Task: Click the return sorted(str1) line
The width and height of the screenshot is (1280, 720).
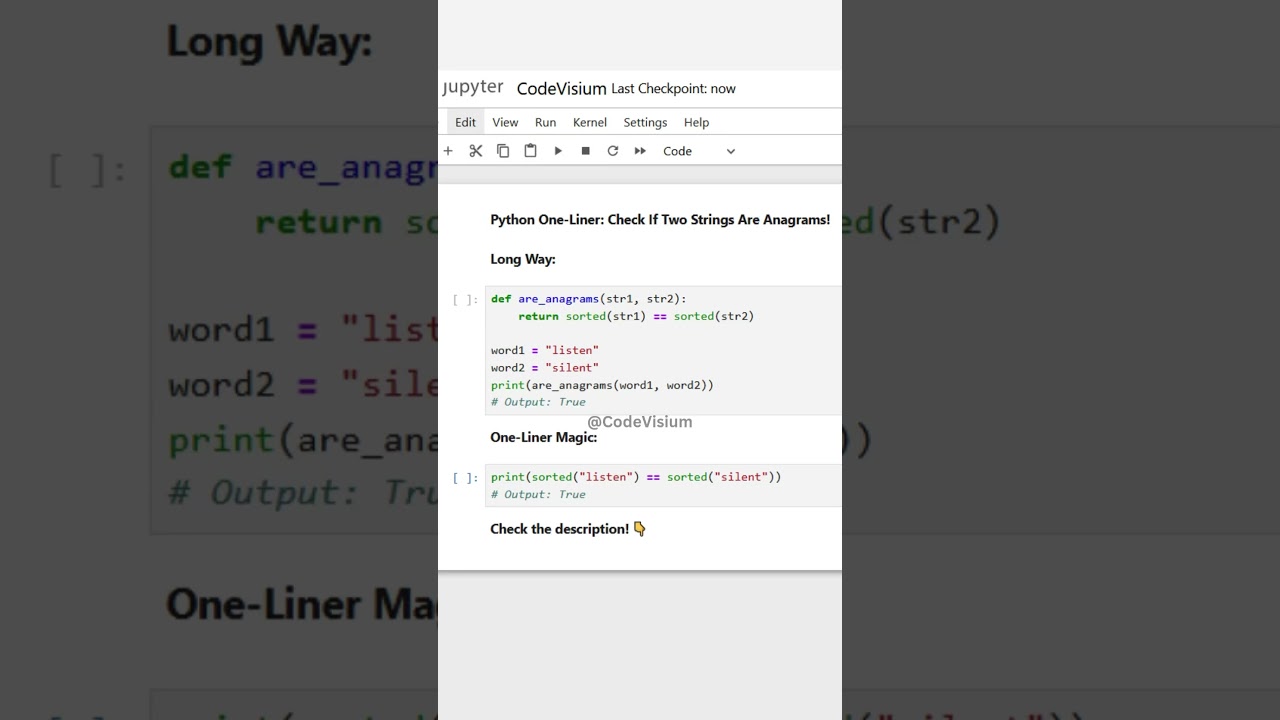Action: [636, 316]
